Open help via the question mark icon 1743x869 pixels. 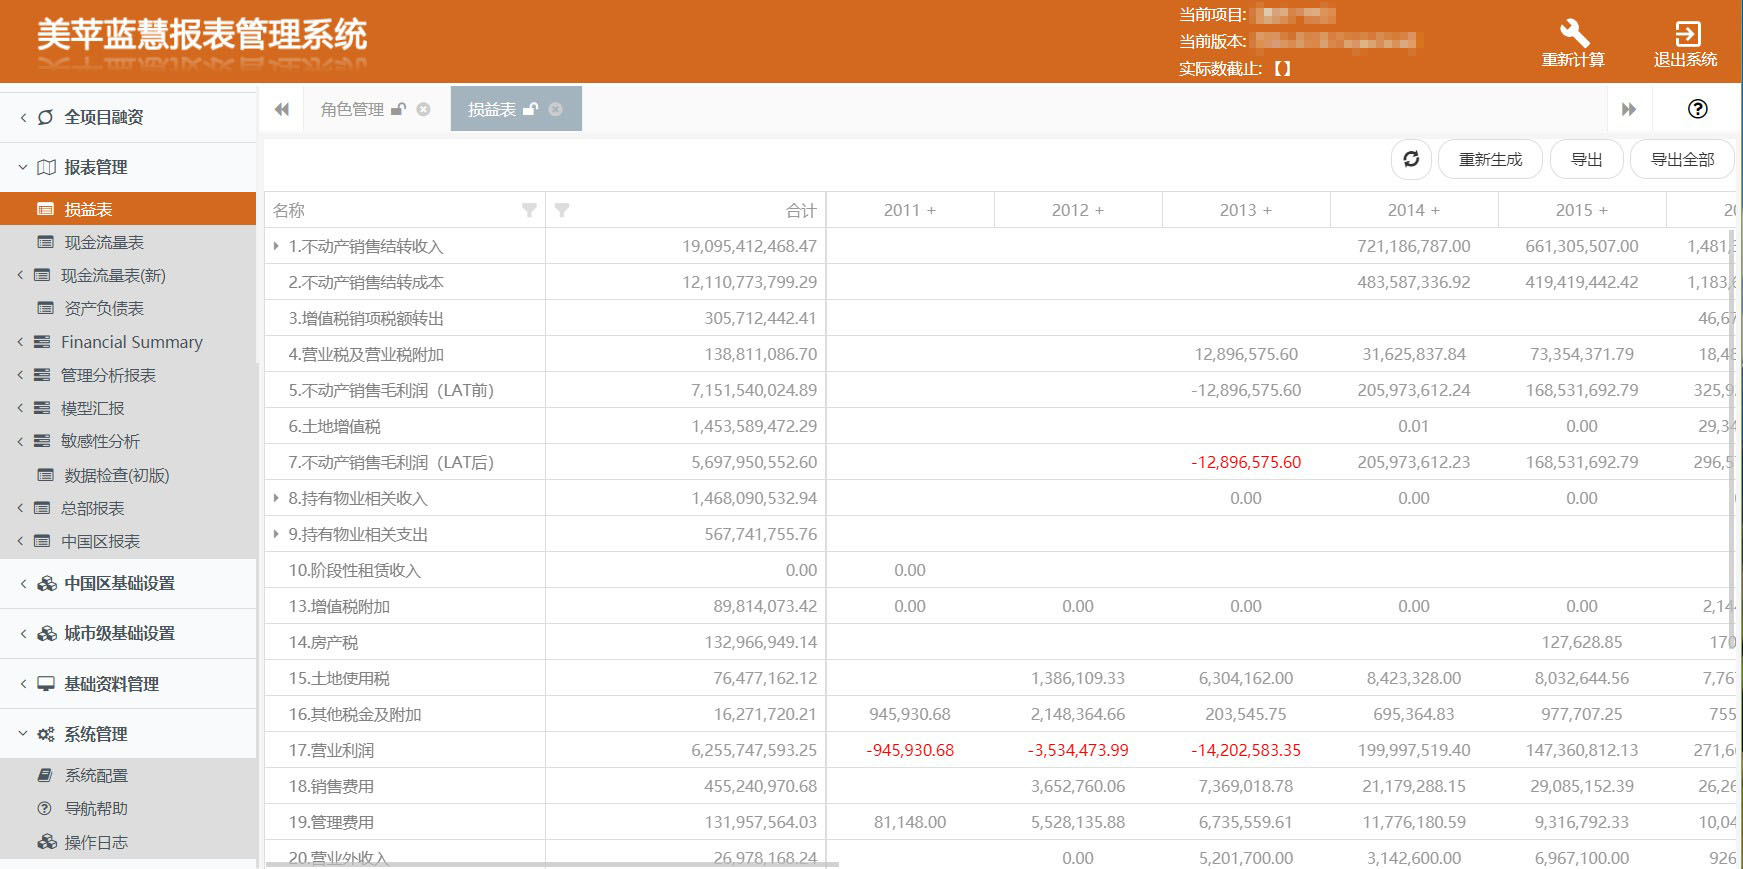click(1697, 109)
